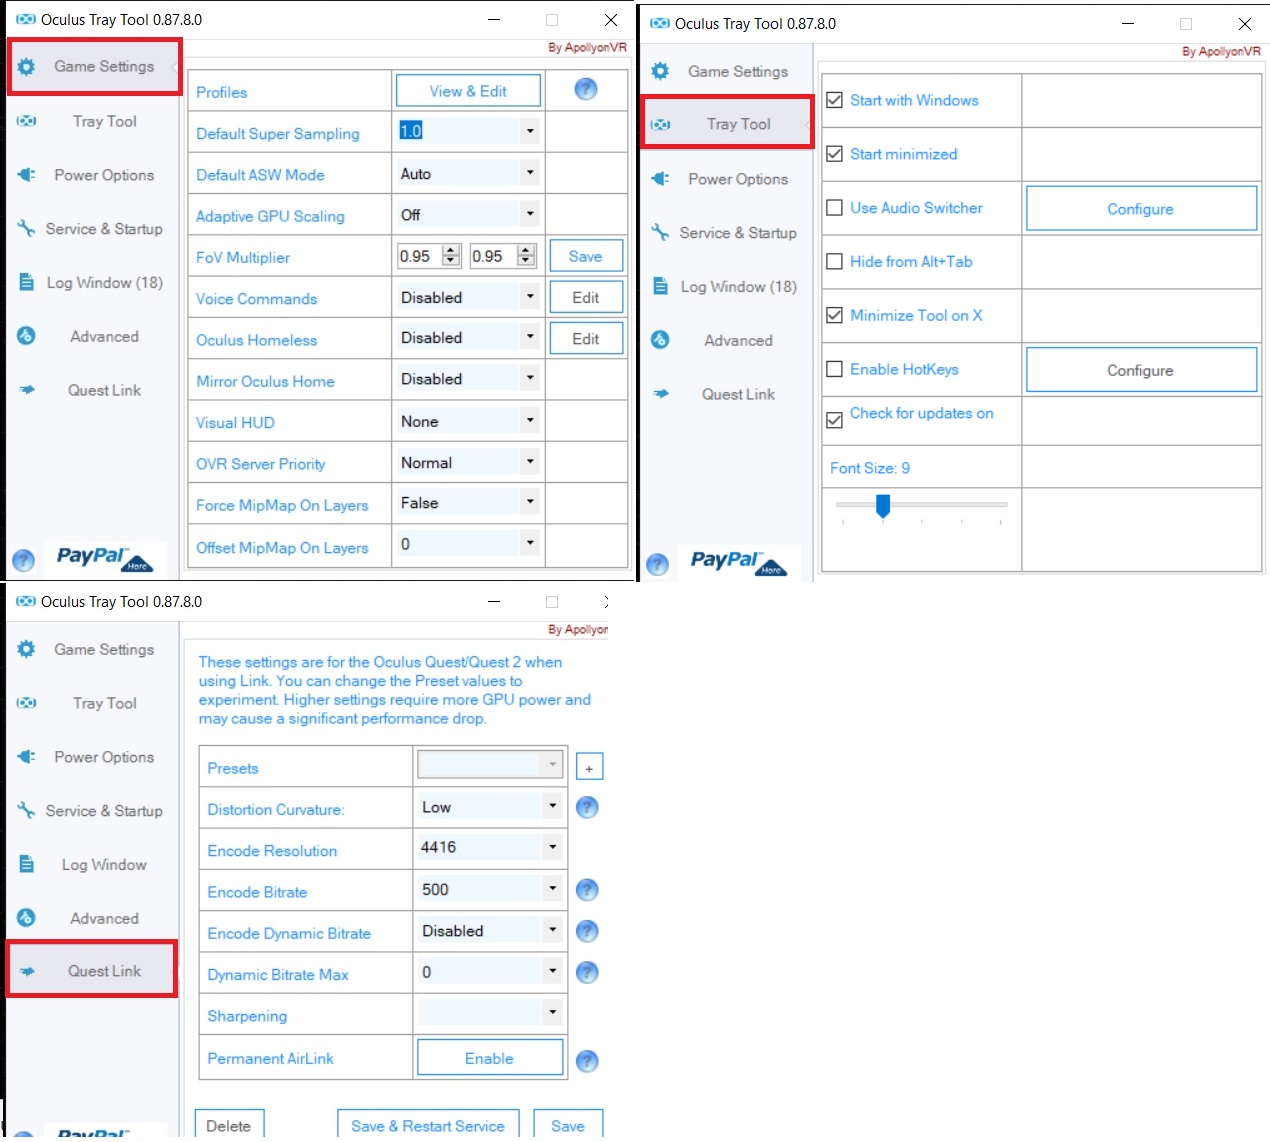The width and height of the screenshot is (1270, 1142).
Task: Click Enable button for Permanent AirLink
Action: [x=490, y=1058]
